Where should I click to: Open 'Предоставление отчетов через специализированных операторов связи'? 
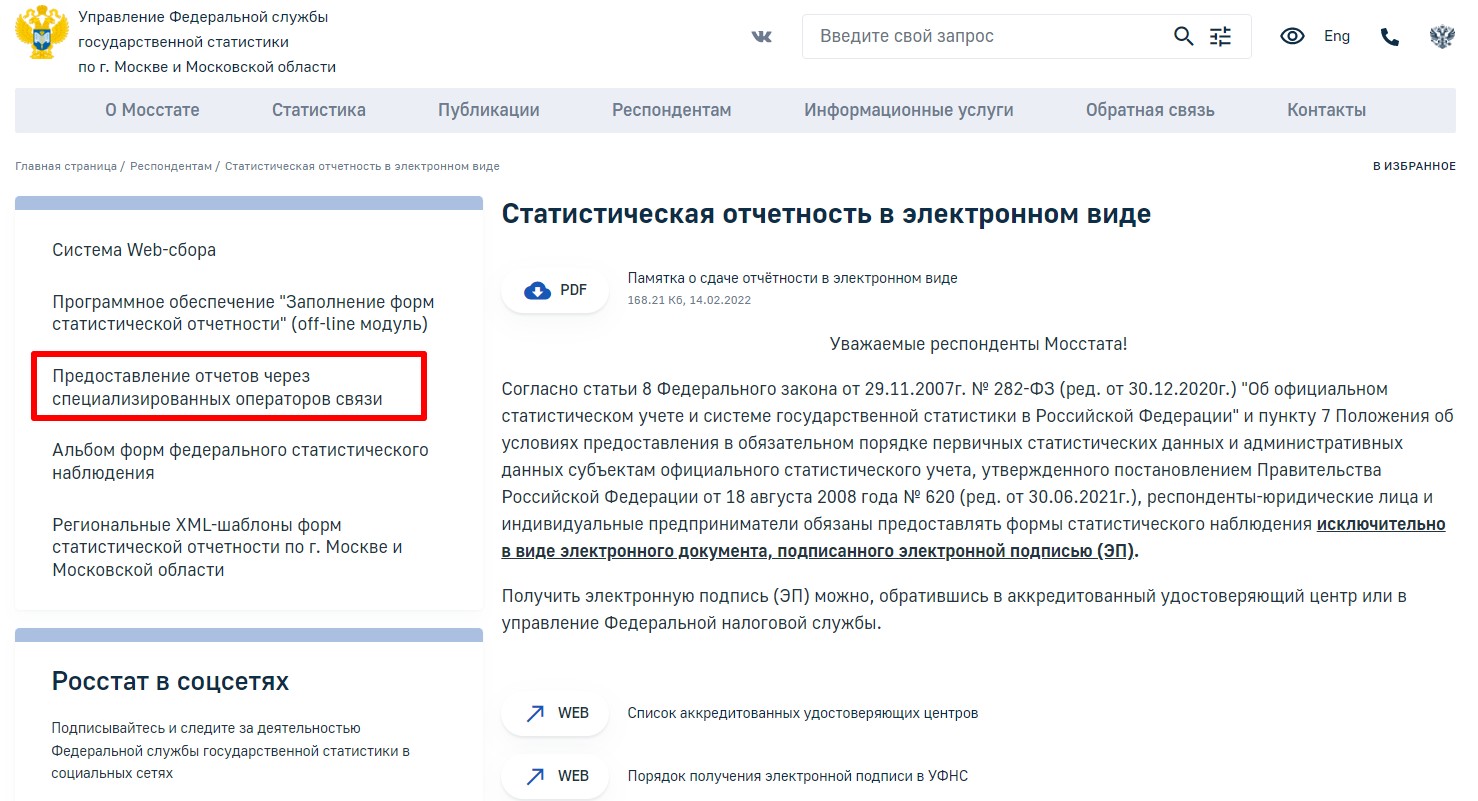coord(217,387)
